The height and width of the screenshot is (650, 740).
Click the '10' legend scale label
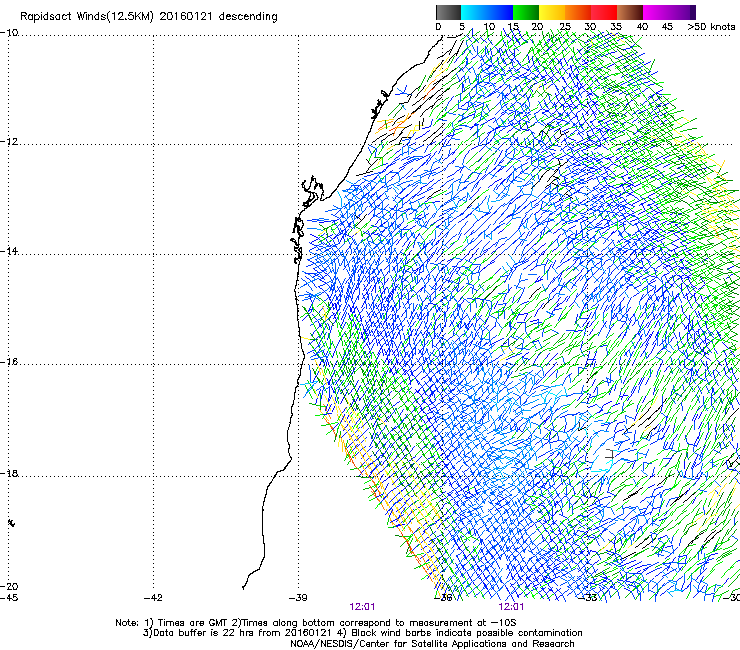pyautogui.click(x=489, y=27)
